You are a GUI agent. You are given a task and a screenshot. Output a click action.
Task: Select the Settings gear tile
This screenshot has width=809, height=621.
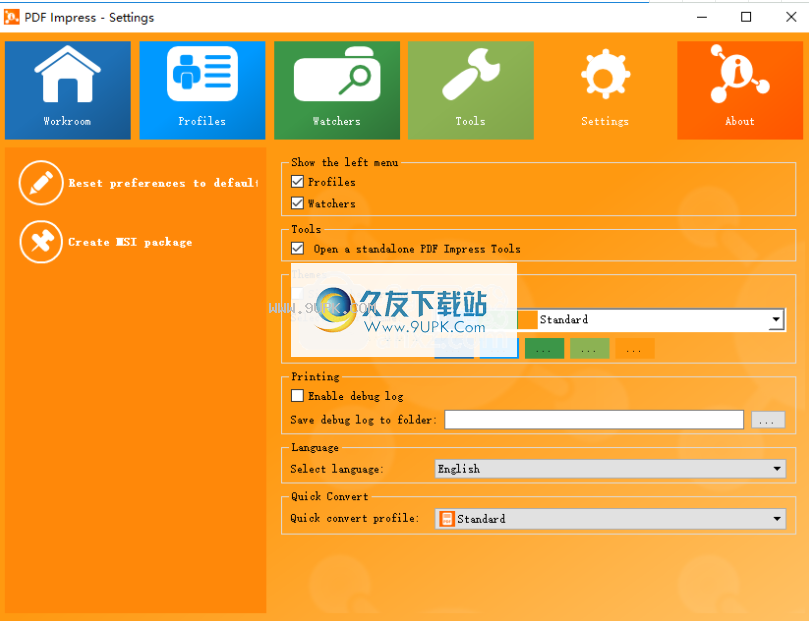605,90
